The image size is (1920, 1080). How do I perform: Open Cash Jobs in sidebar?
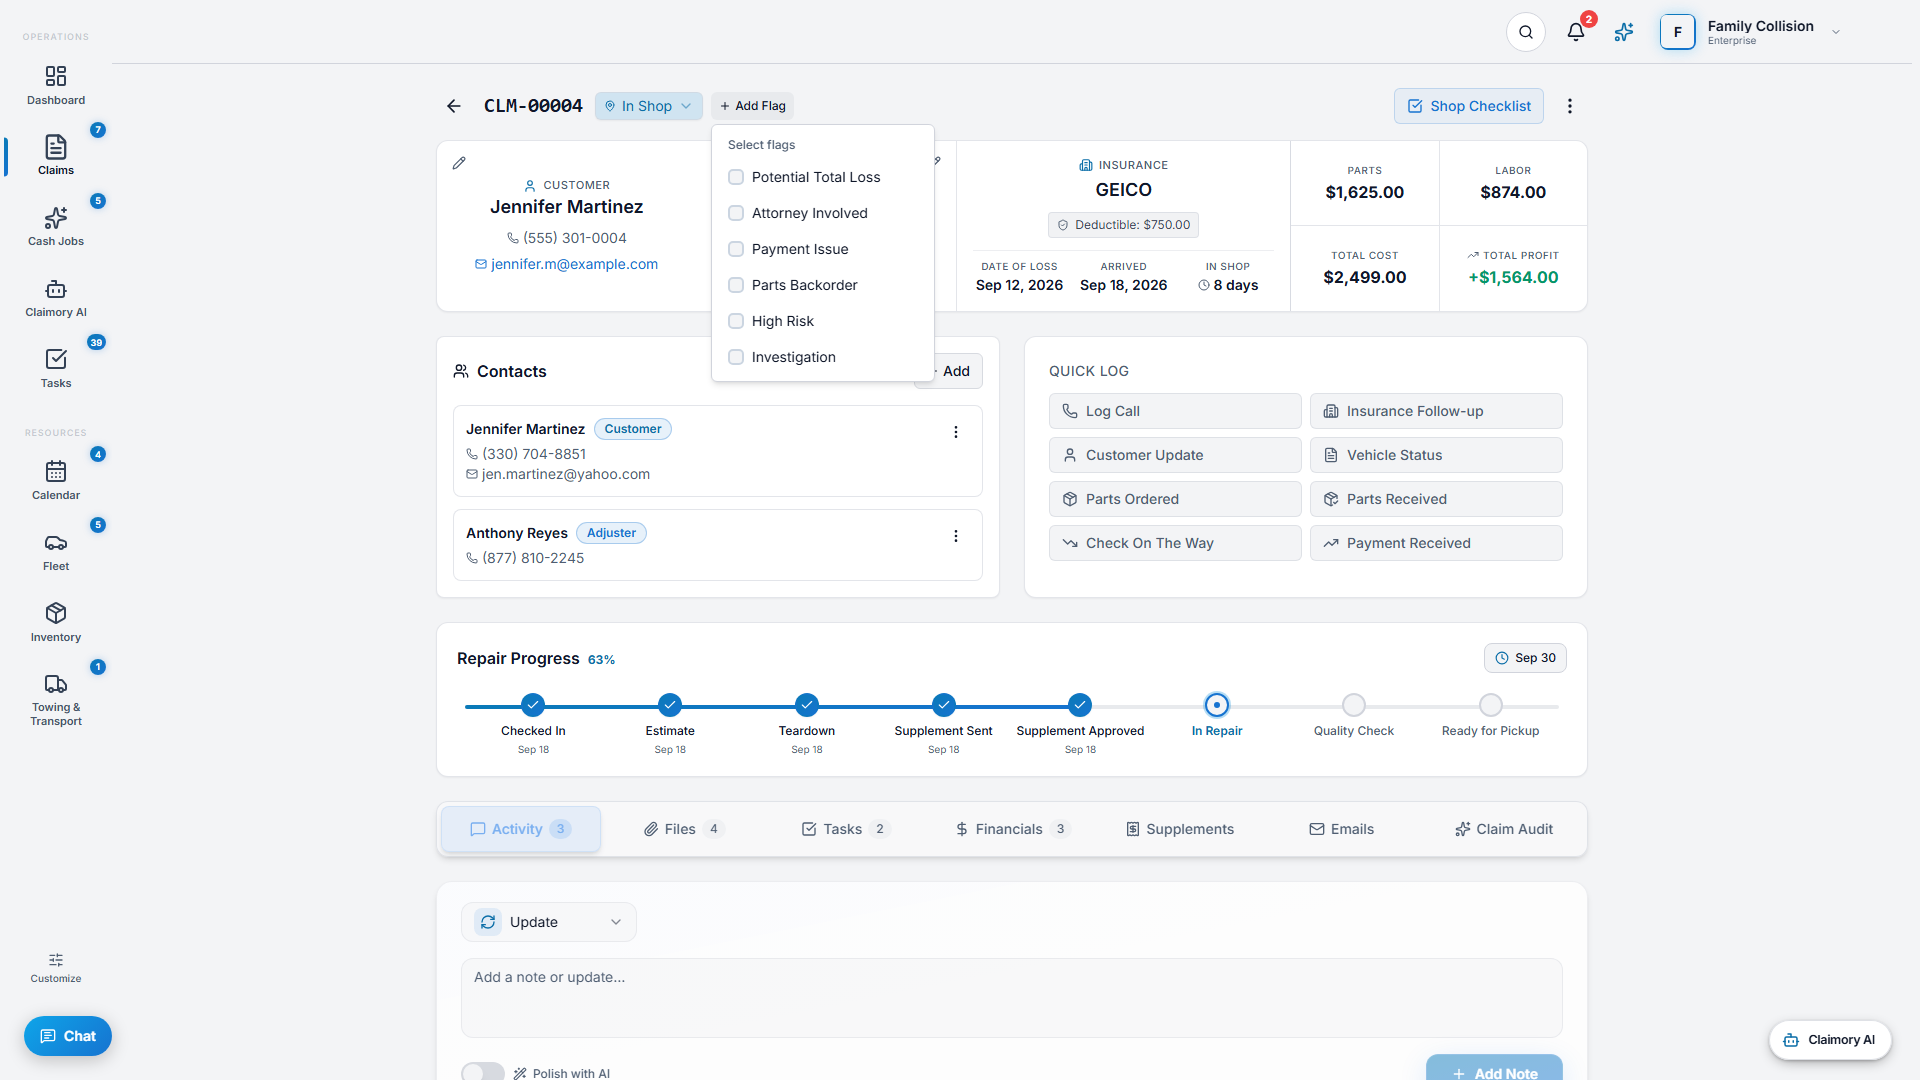tap(56, 226)
